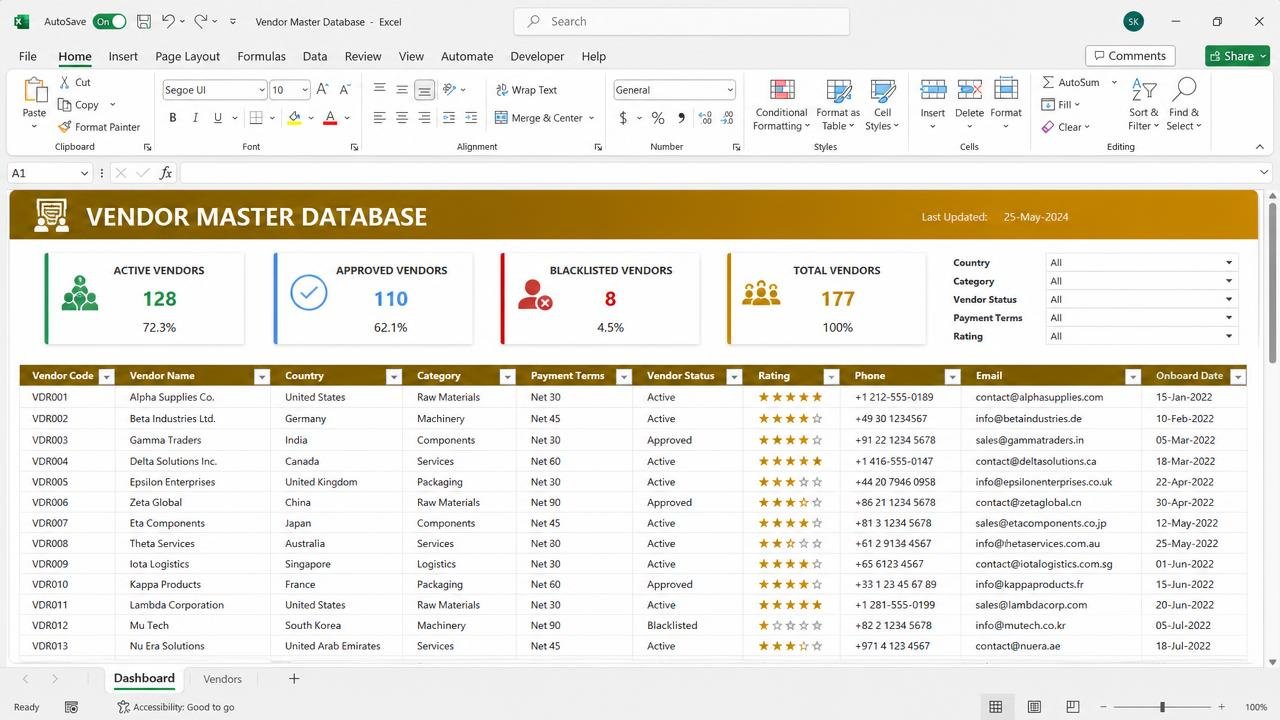This screenshot has width=1280, height=720.
Task: Click the Center align icon
Action: 402,118
